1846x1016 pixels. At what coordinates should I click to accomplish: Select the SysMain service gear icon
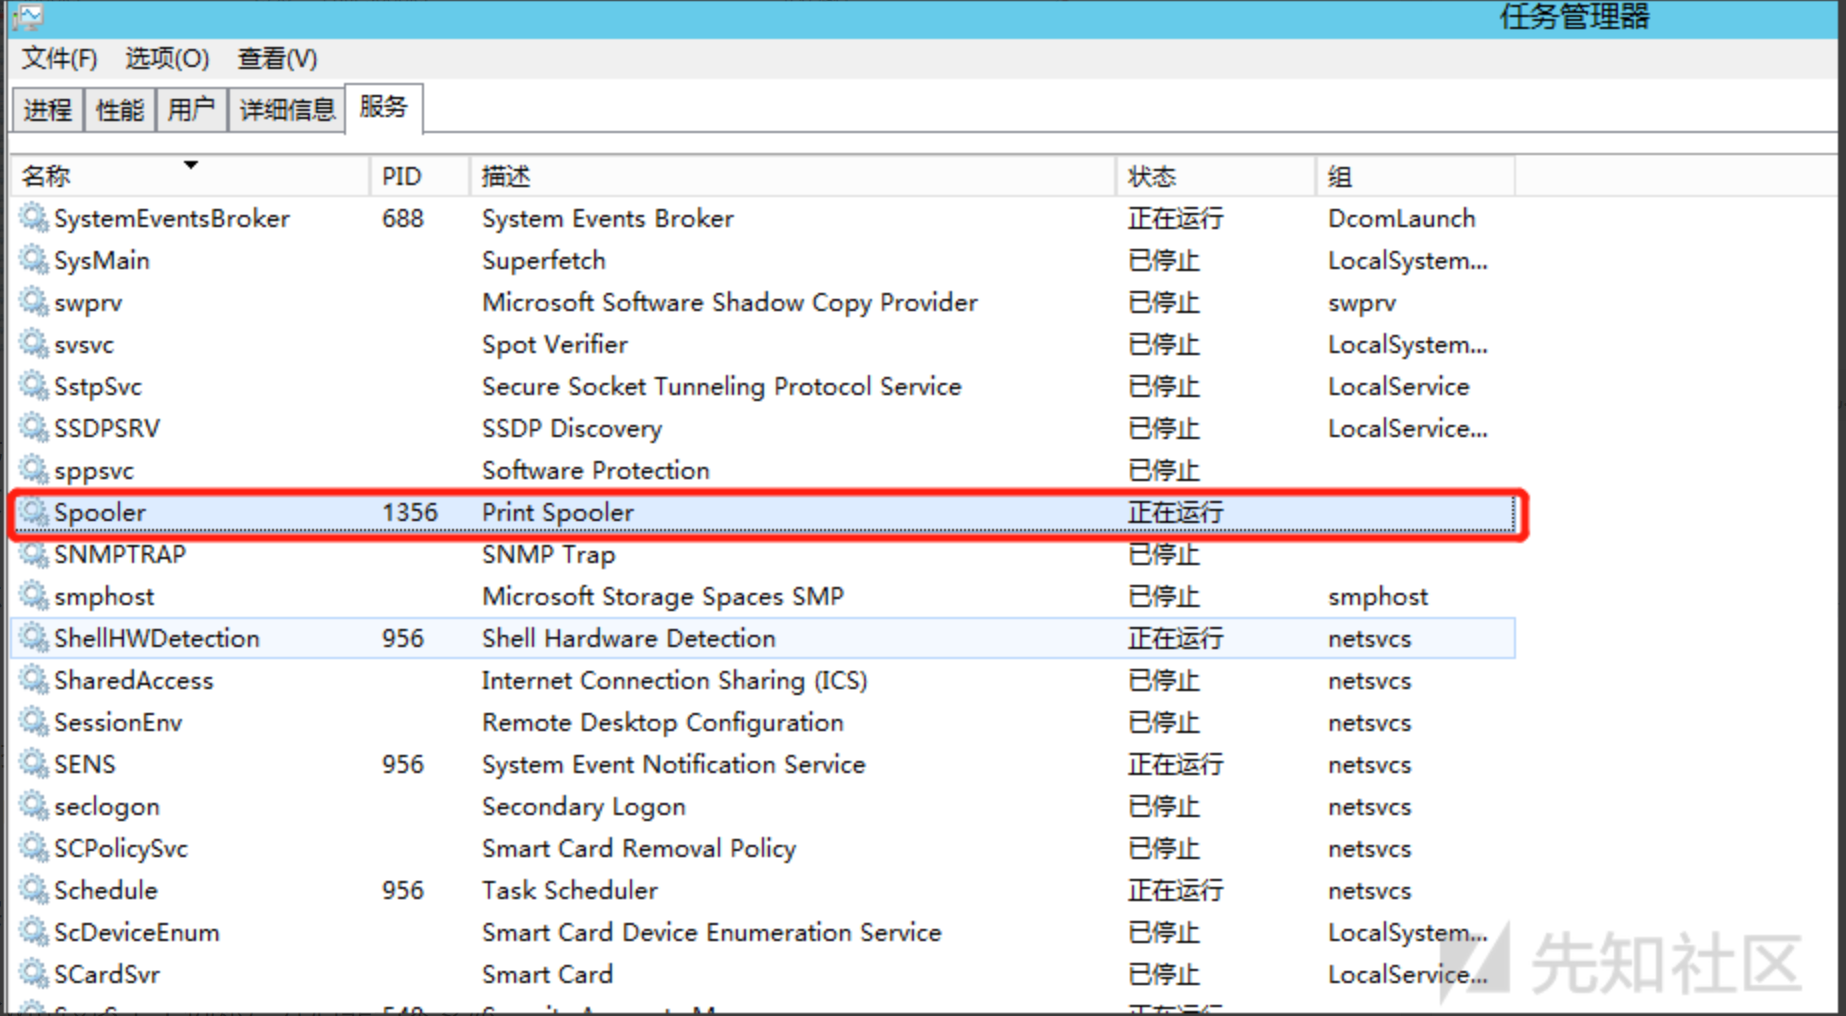34,260
